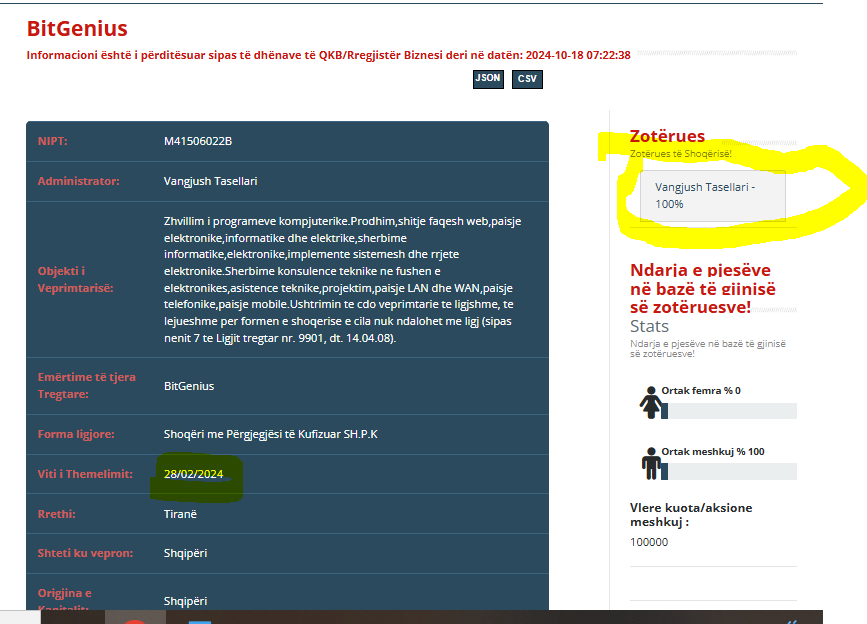Viewport: 867px width, 624px height.
Task: Click the NIPT value M41506022B
Action: click(198, 141)
